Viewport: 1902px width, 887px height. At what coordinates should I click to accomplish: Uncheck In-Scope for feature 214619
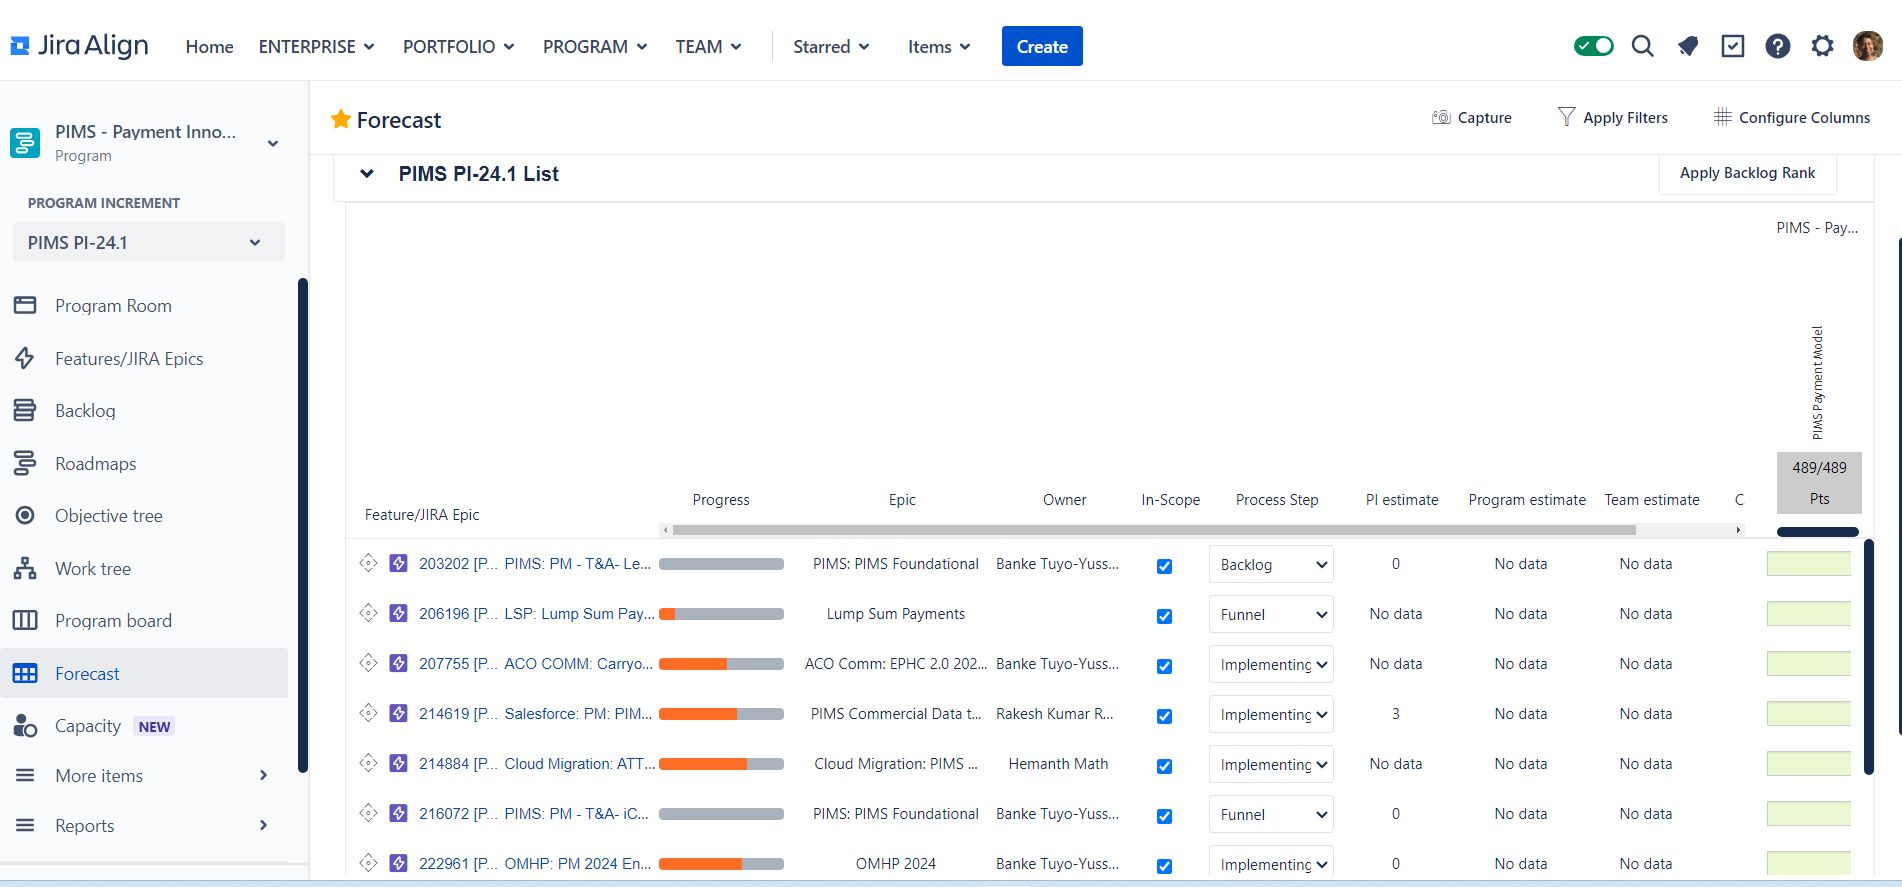point(1164,716)
